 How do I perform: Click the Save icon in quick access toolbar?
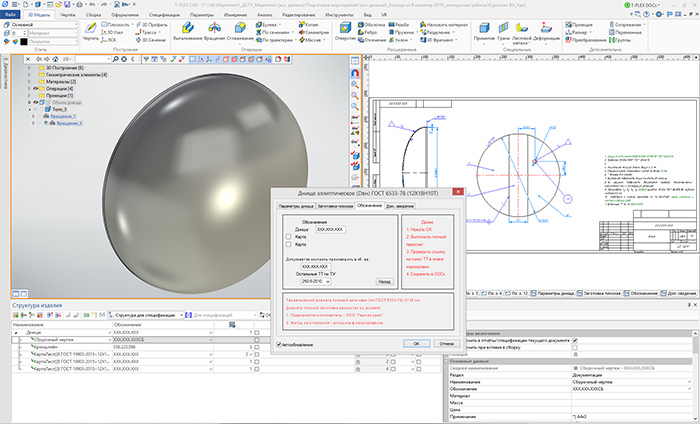point(67,4)
